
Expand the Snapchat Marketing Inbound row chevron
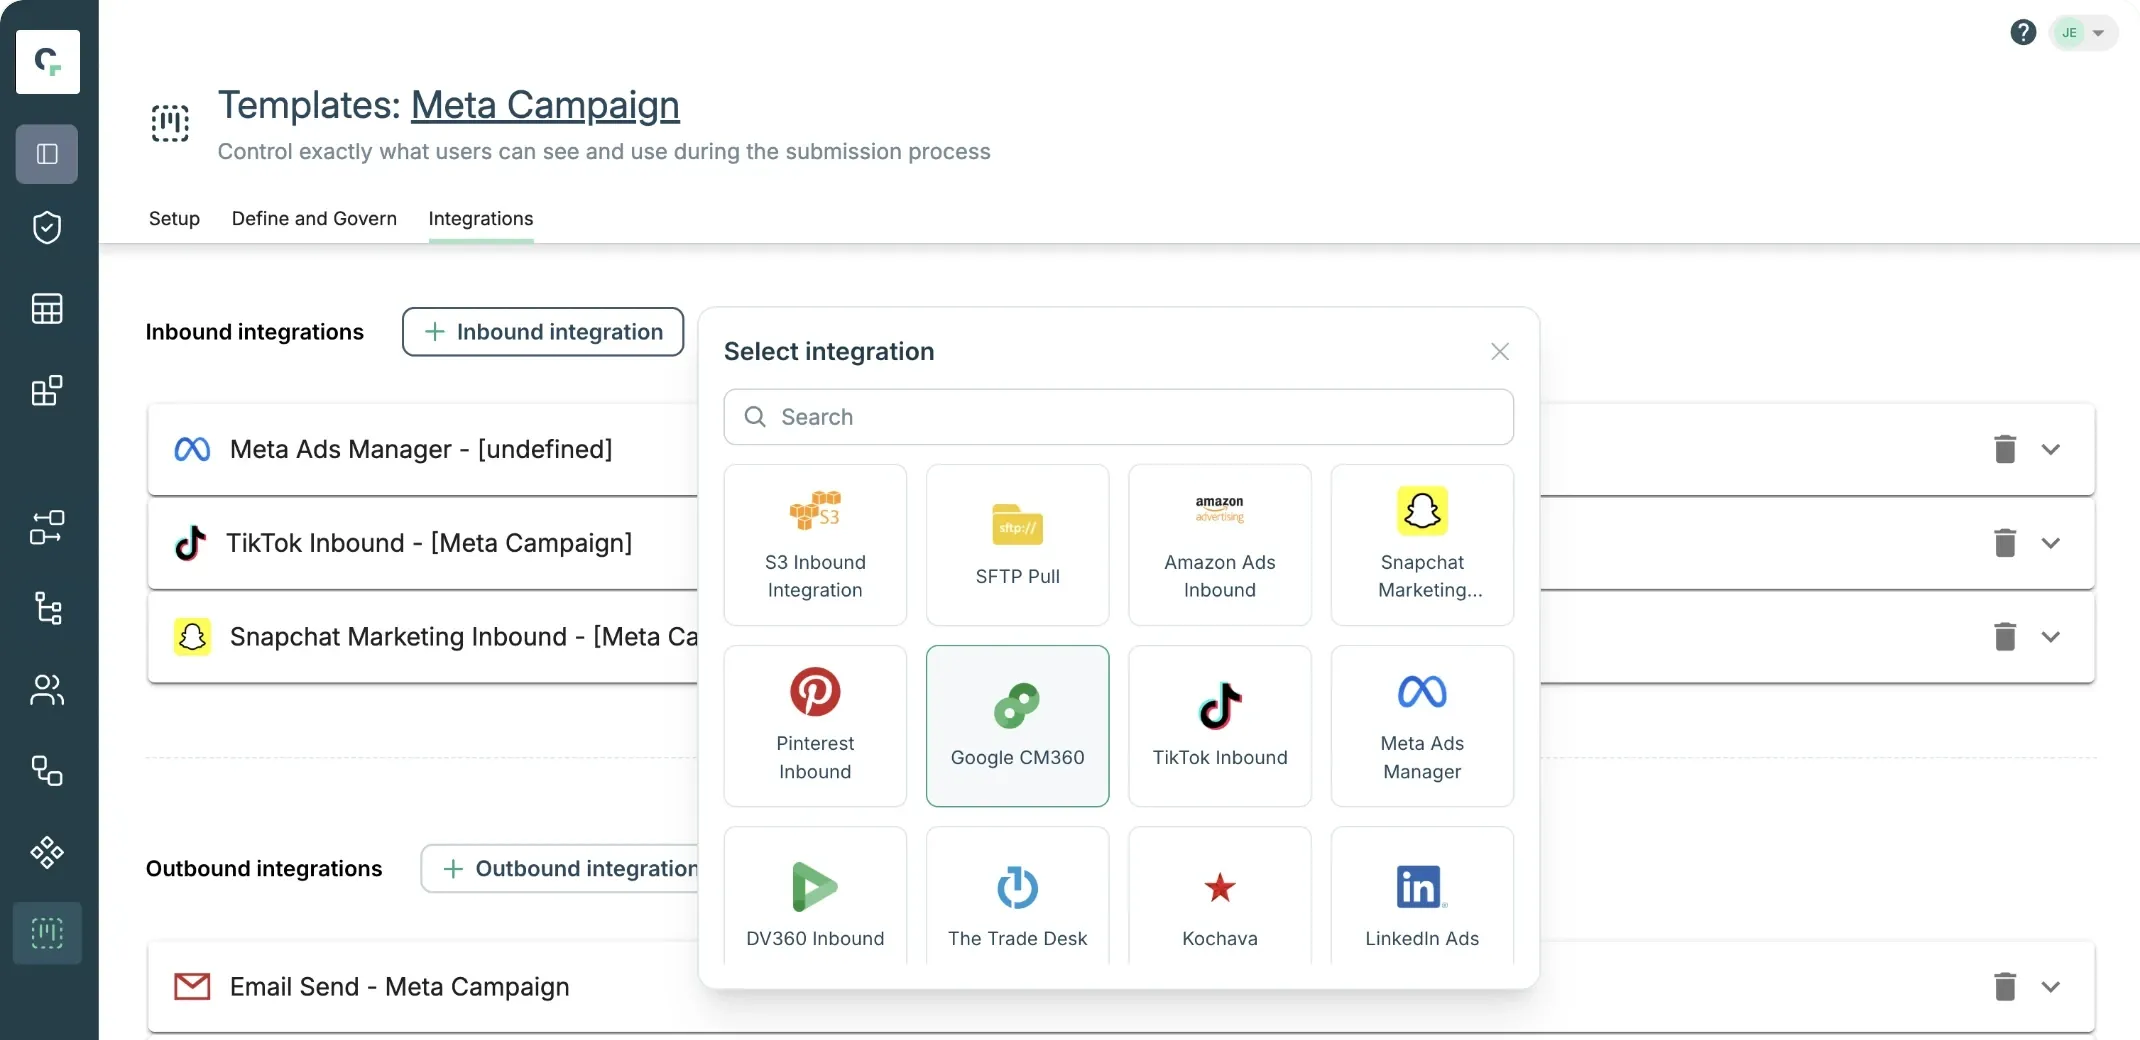tap(2051, 637)
